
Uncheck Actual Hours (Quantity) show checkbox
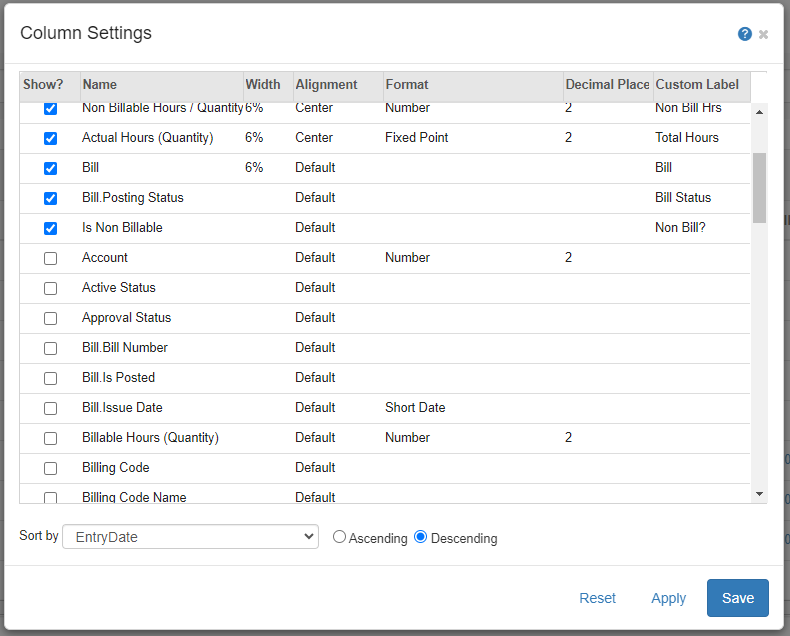pyautogui.click(x=50, y=138)
